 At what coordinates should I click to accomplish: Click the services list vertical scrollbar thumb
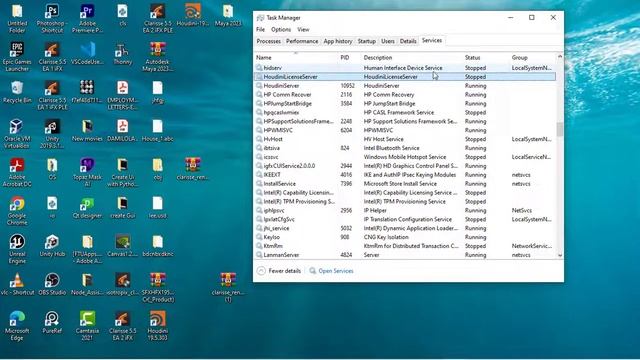(x=560, y=129)
